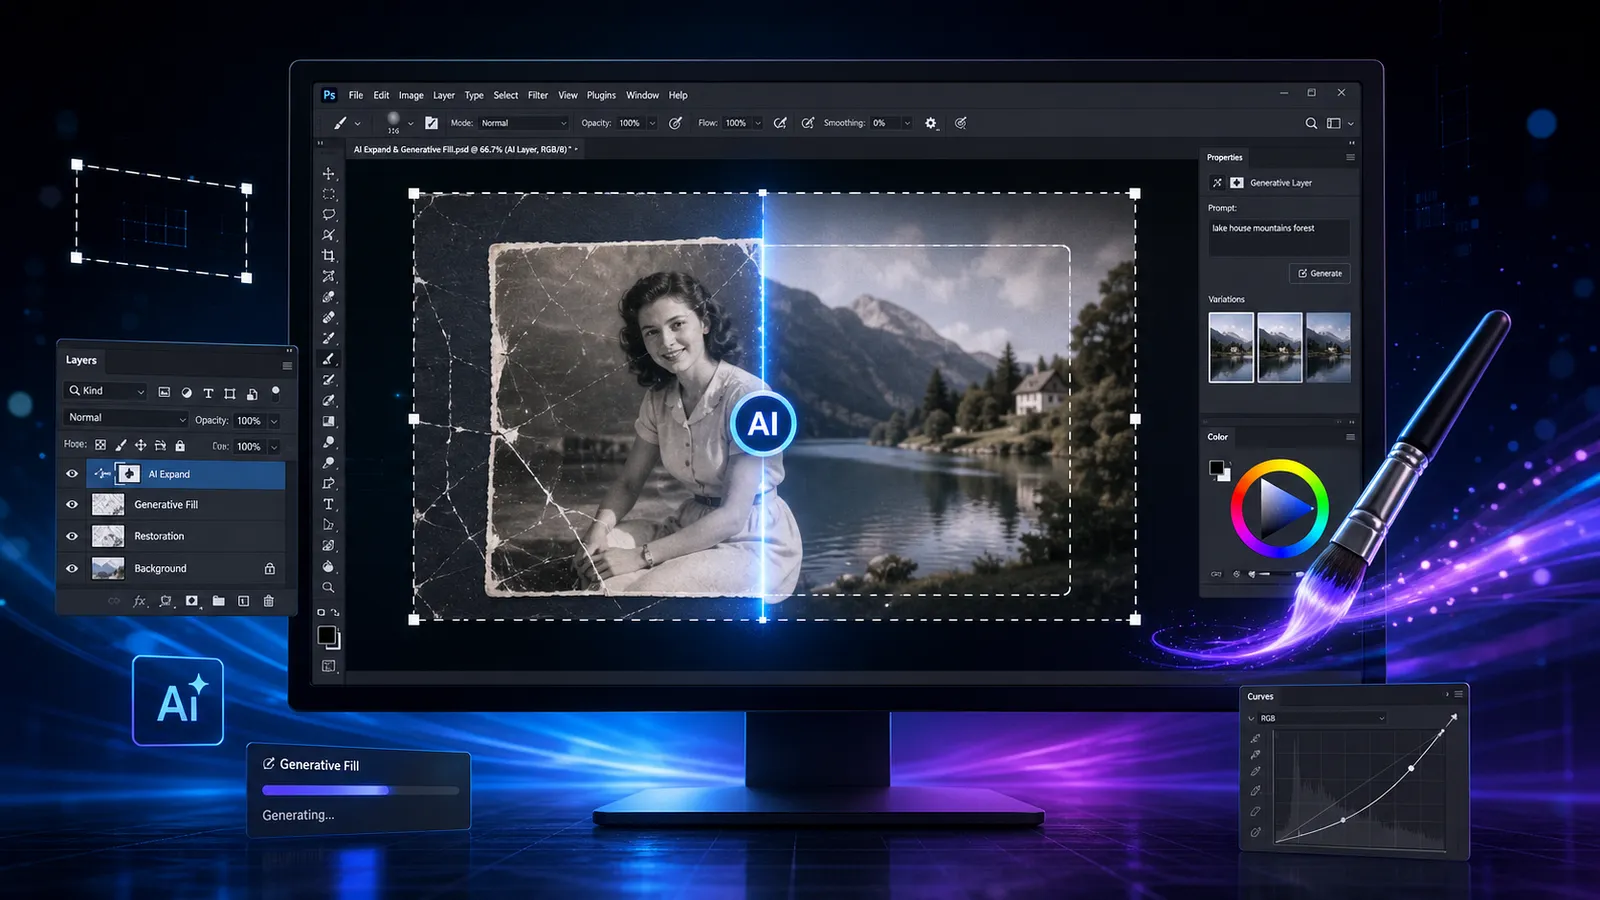Toggle lock position icon

(141, 445)
